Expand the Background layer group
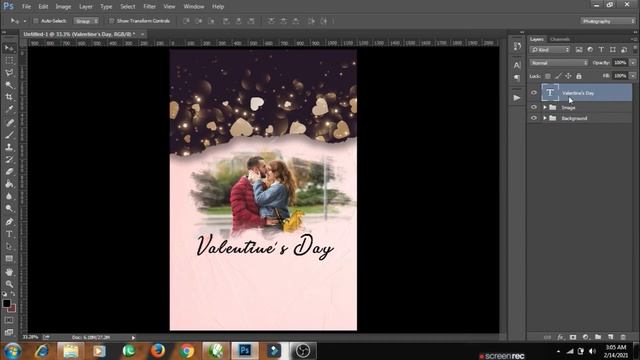The height and width of the screenshot is (360, 640). click(545, 118)
